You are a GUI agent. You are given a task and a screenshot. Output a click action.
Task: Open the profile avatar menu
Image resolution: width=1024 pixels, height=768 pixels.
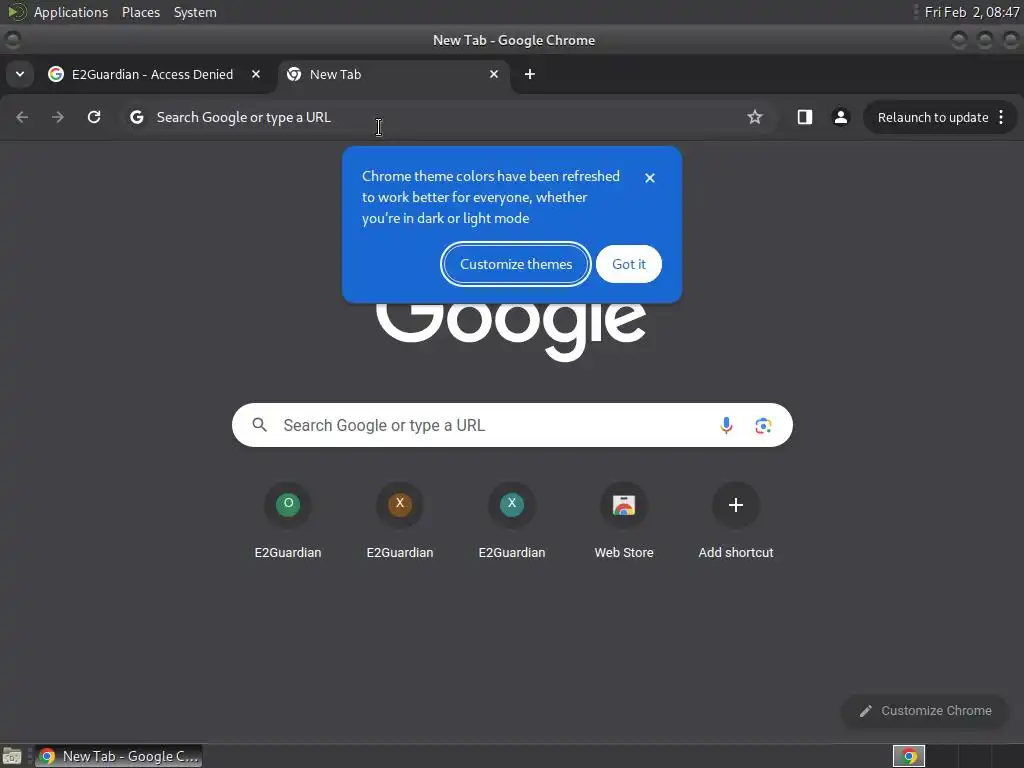point(840,118)
